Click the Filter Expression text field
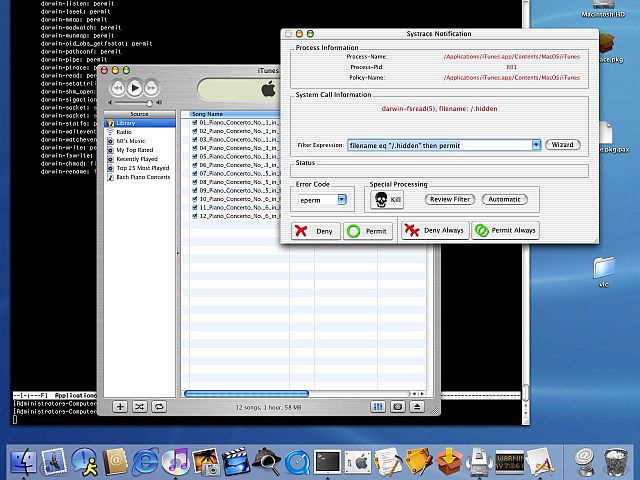The height and width of the screenshot is (480, 640). 438,145
